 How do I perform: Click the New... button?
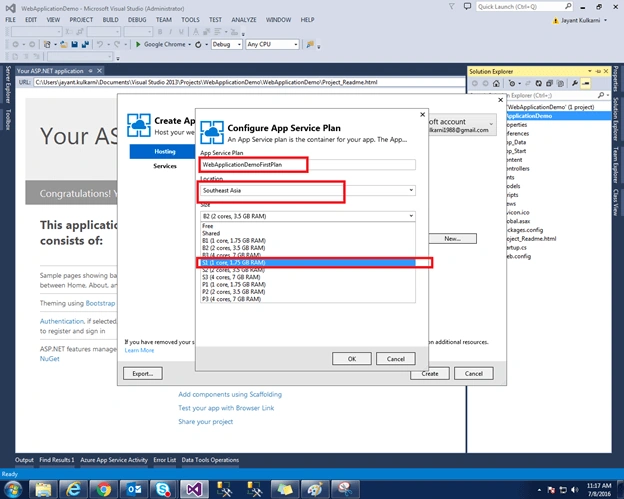[x=452, y=239]
